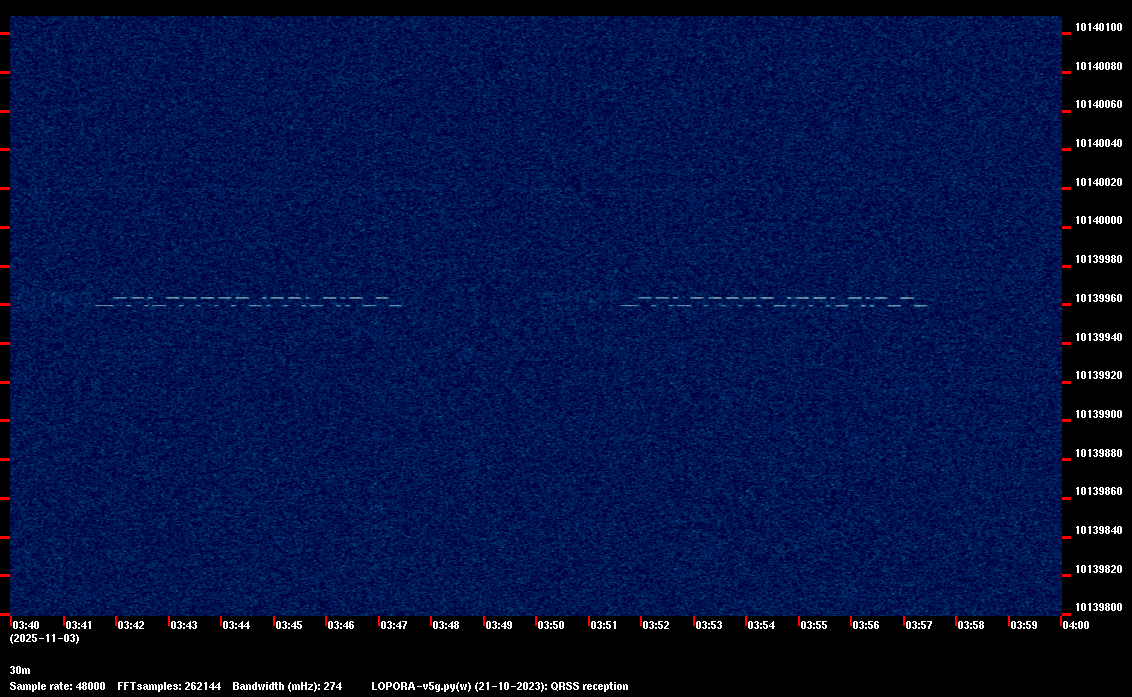The width and height of the screenshot is (1132, 697).
Task: Click the 10140040 frequency label
Action: pyautogui.click(x=1099, y=144)
